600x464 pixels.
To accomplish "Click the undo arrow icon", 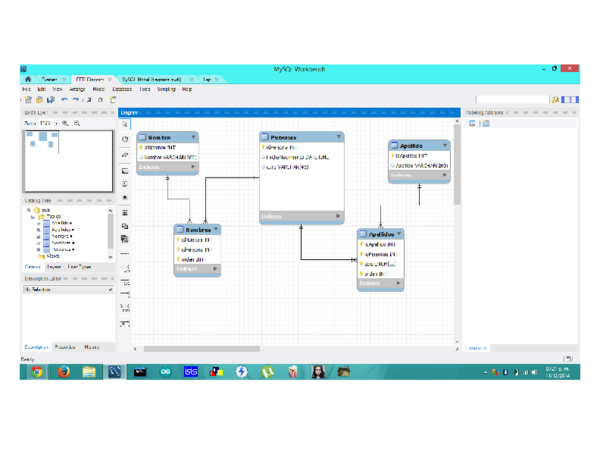I will (64, 100).
